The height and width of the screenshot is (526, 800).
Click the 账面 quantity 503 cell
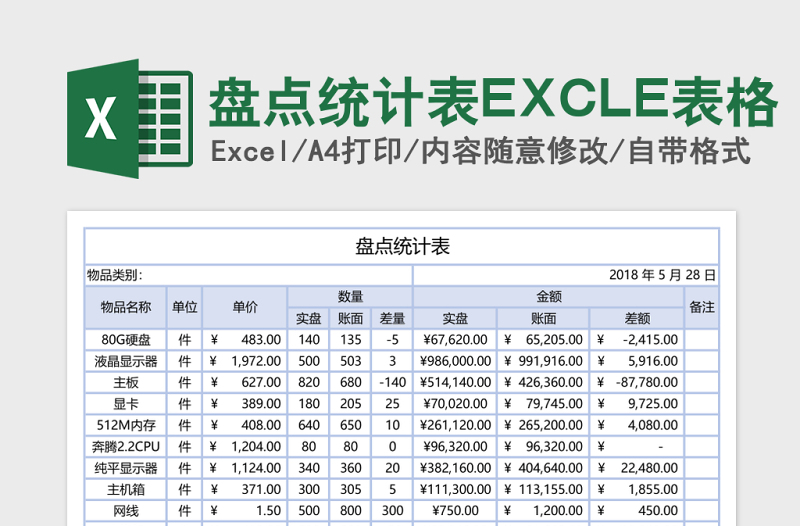pos(351,361)
